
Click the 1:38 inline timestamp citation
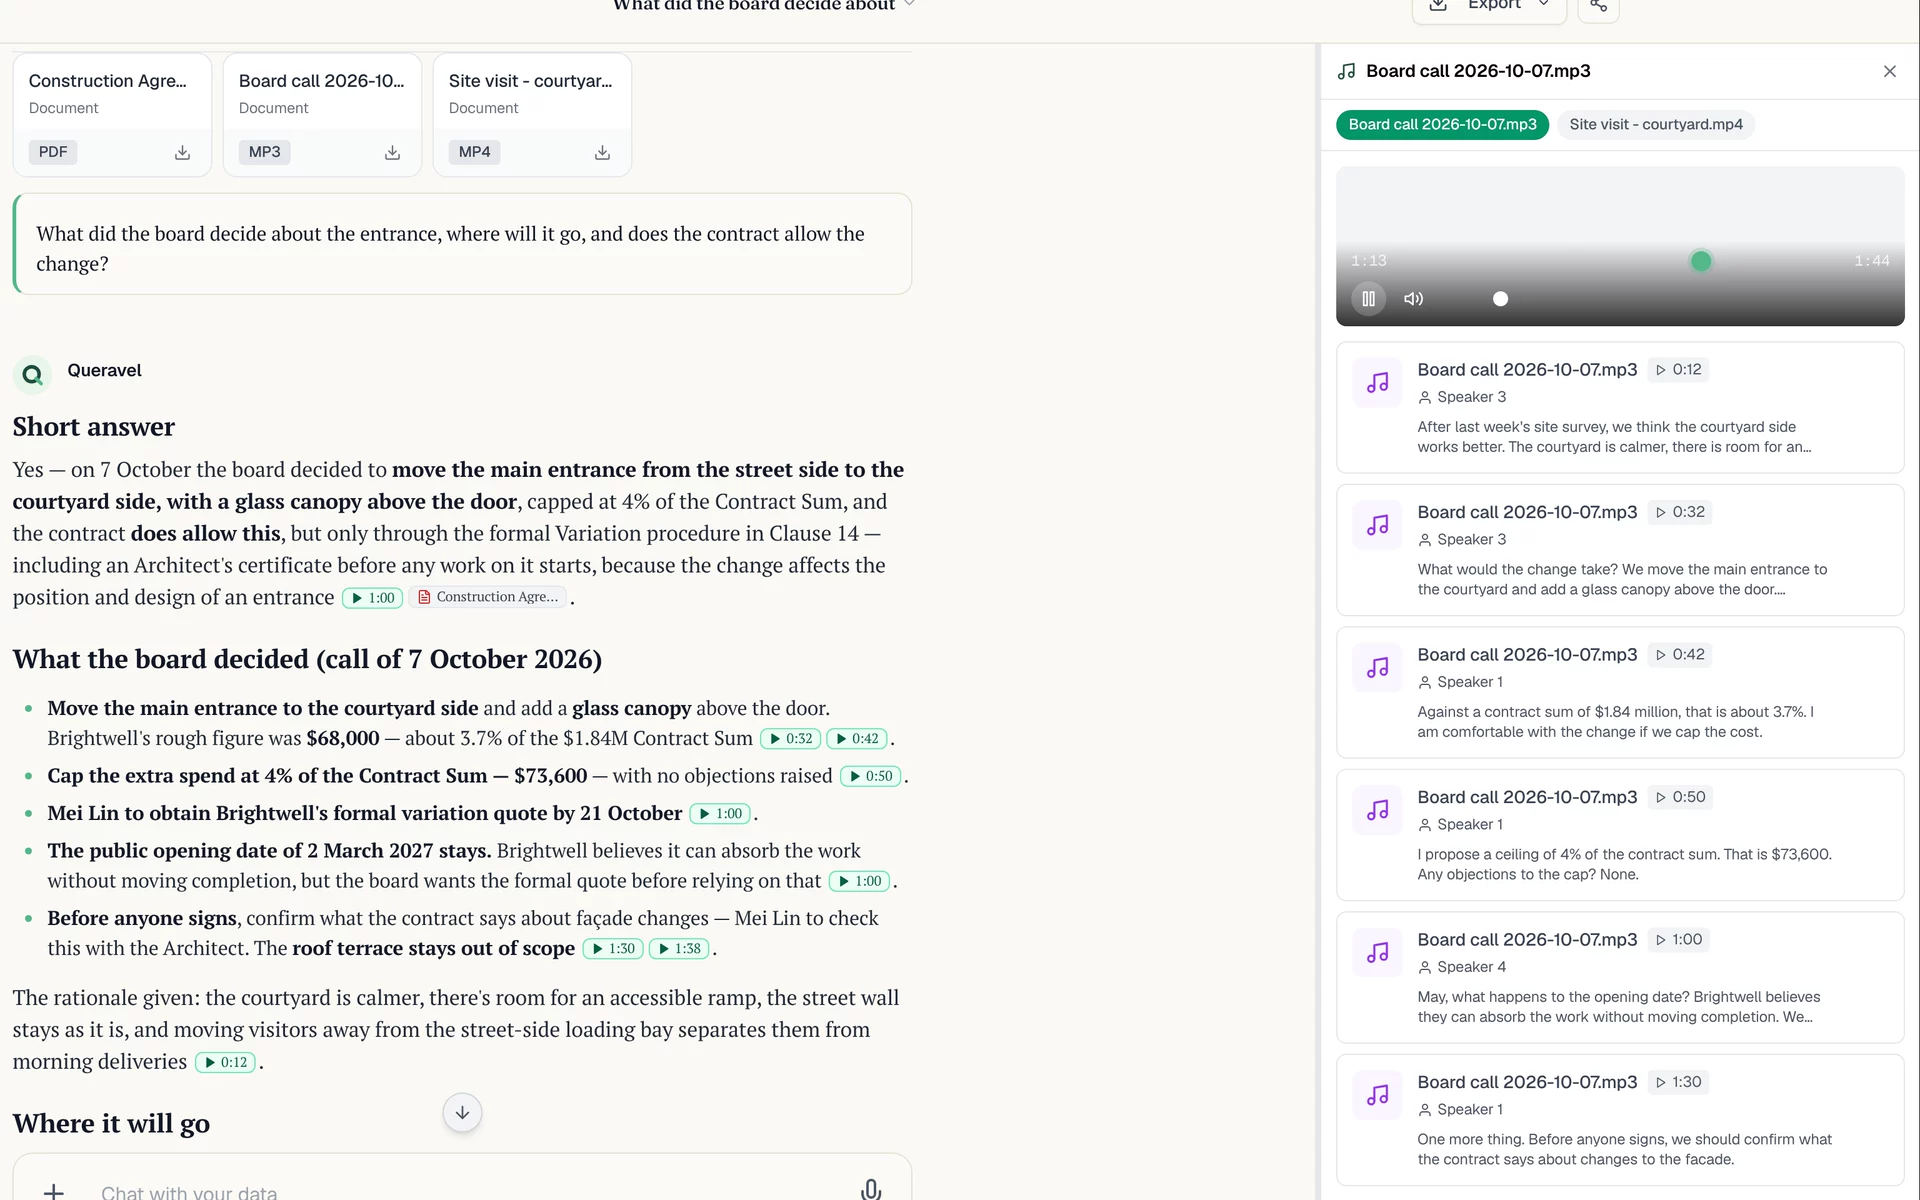(x=679, y=949)
